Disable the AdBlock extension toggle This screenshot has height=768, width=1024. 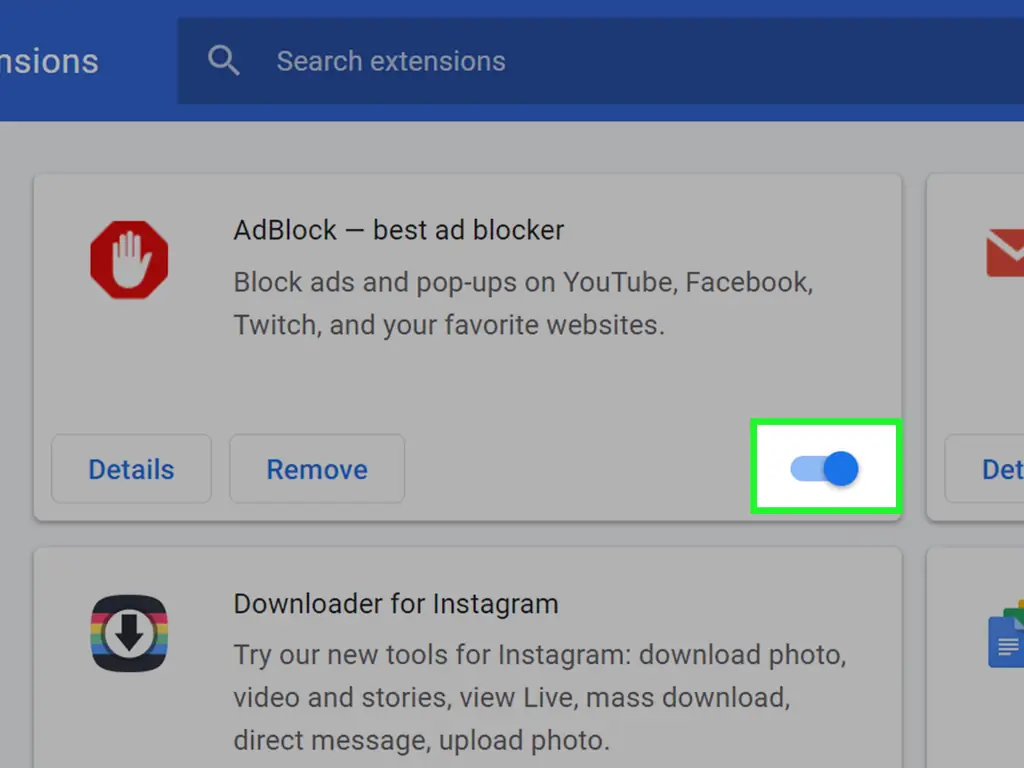pyautogui.click(x=826, y=468)
